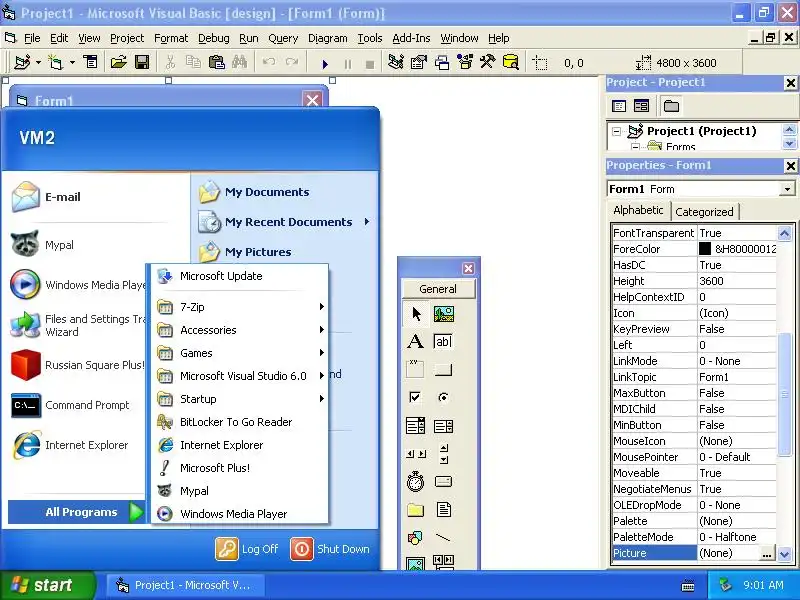Open the Add-Ins menu
The image size is (800, 600).
click(x=411, y=38)
